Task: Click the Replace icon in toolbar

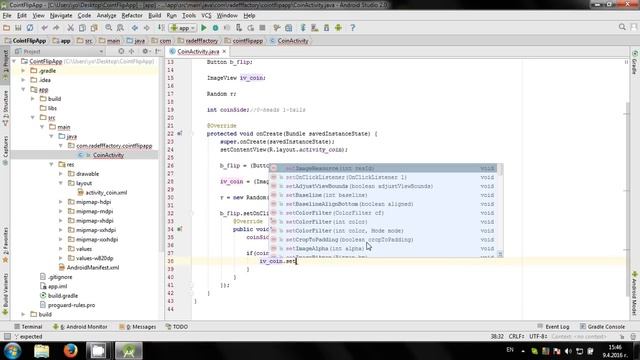Action: click(x=120, y=28)
